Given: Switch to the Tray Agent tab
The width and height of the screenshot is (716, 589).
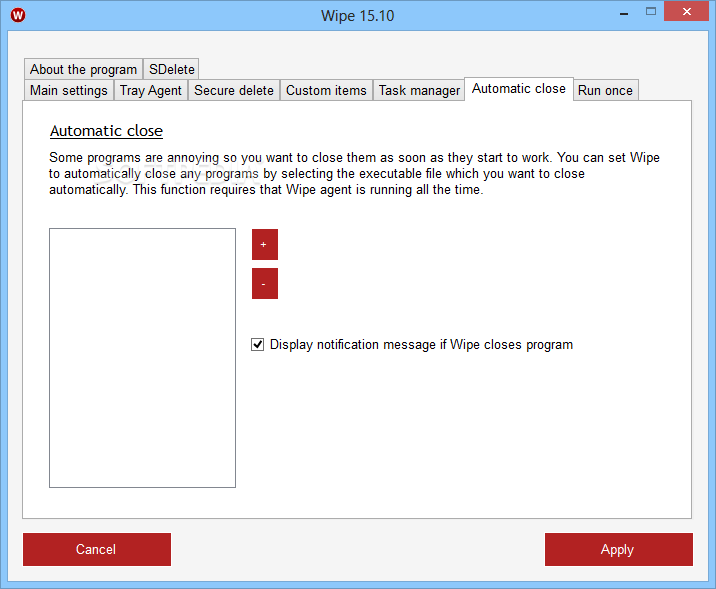Looking at the screenshot, I should (x=151, y=90).
